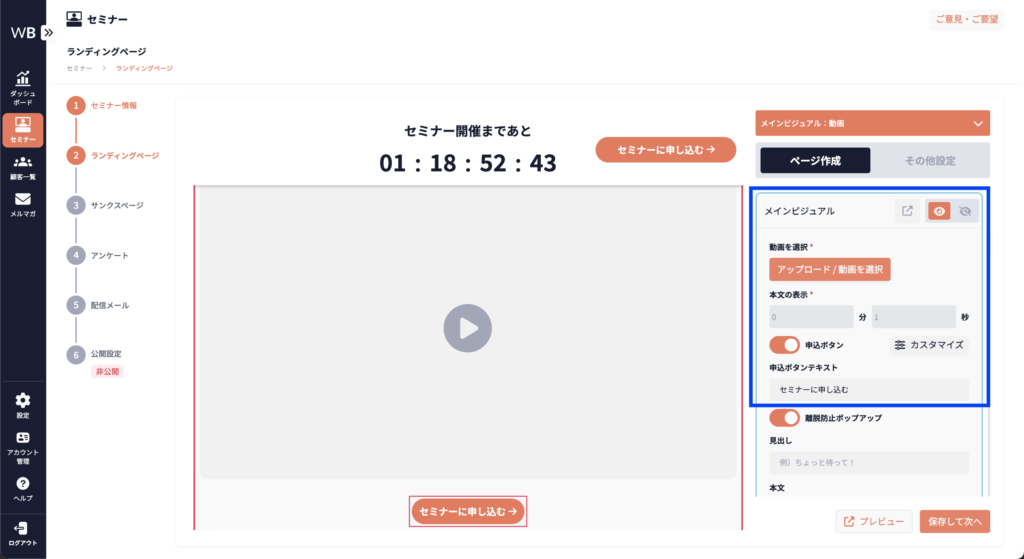Open the customer list sidebar icon
The image size is (1024, 559).
coord(22,163)
